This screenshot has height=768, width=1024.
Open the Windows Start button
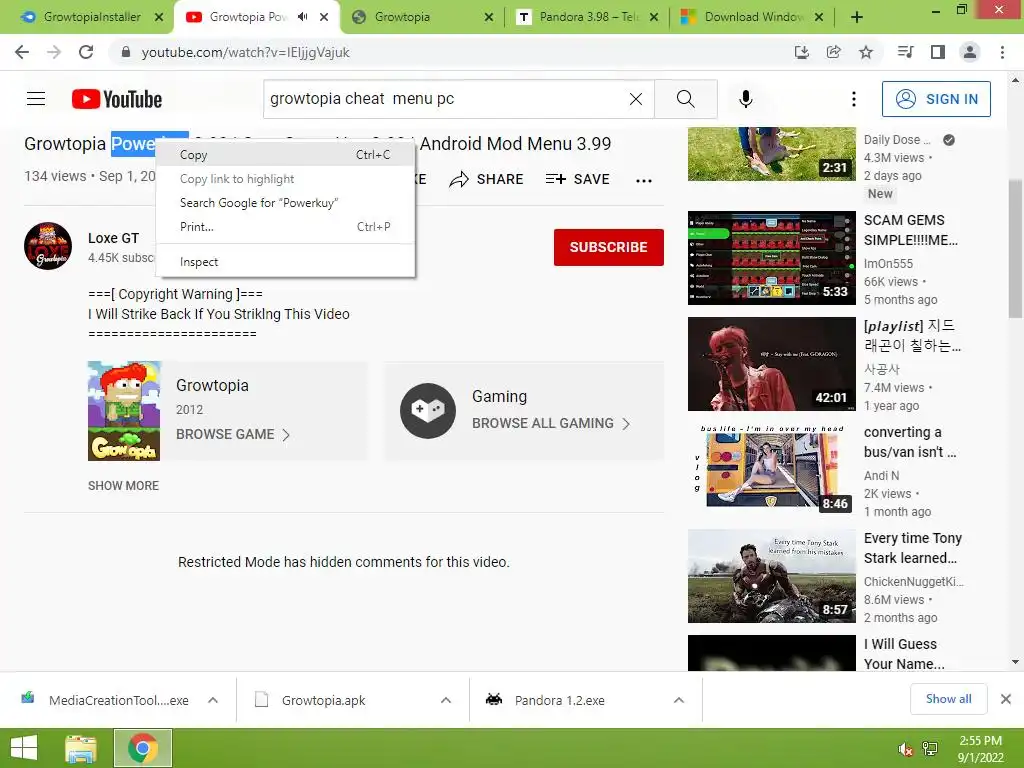(24, 748)
